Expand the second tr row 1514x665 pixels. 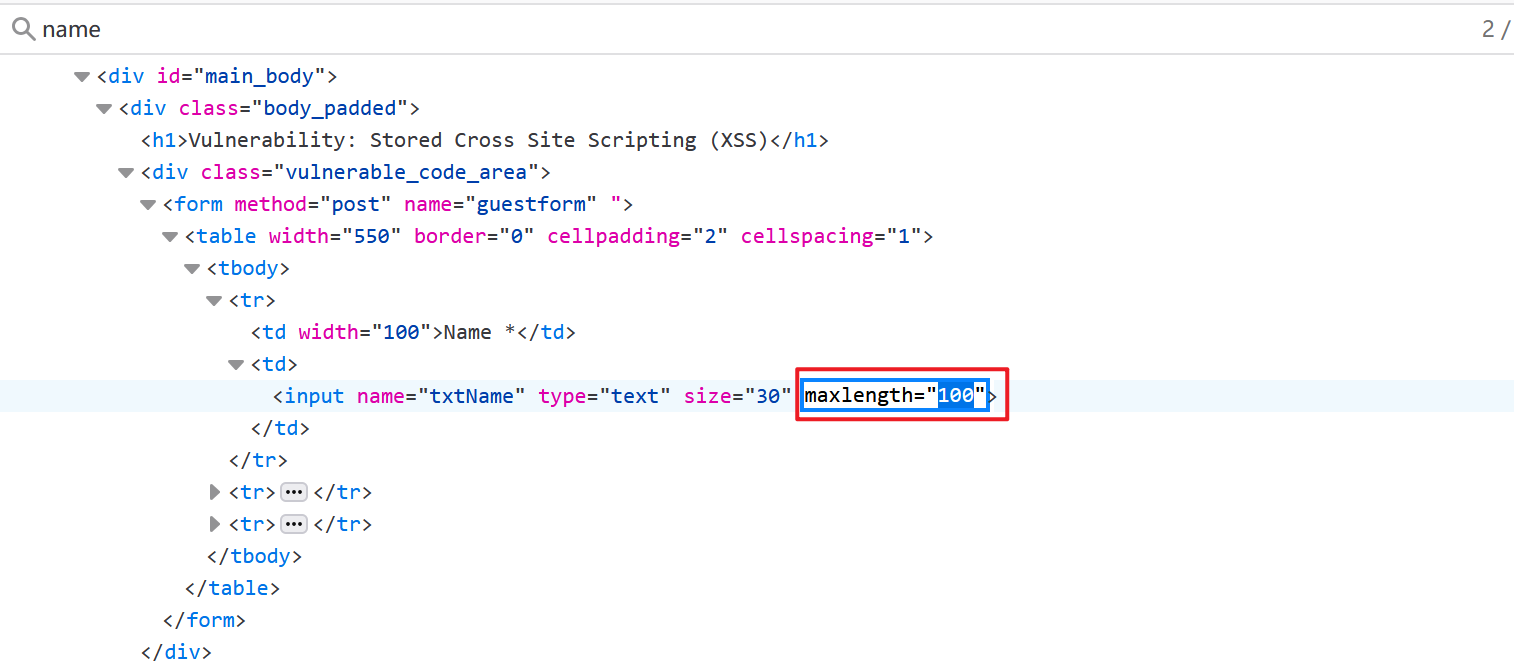point(214,492)
